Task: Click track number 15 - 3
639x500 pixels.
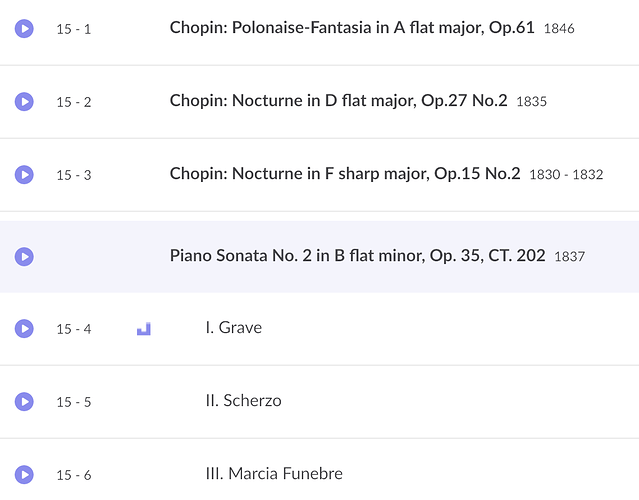Action: [74, 175]
